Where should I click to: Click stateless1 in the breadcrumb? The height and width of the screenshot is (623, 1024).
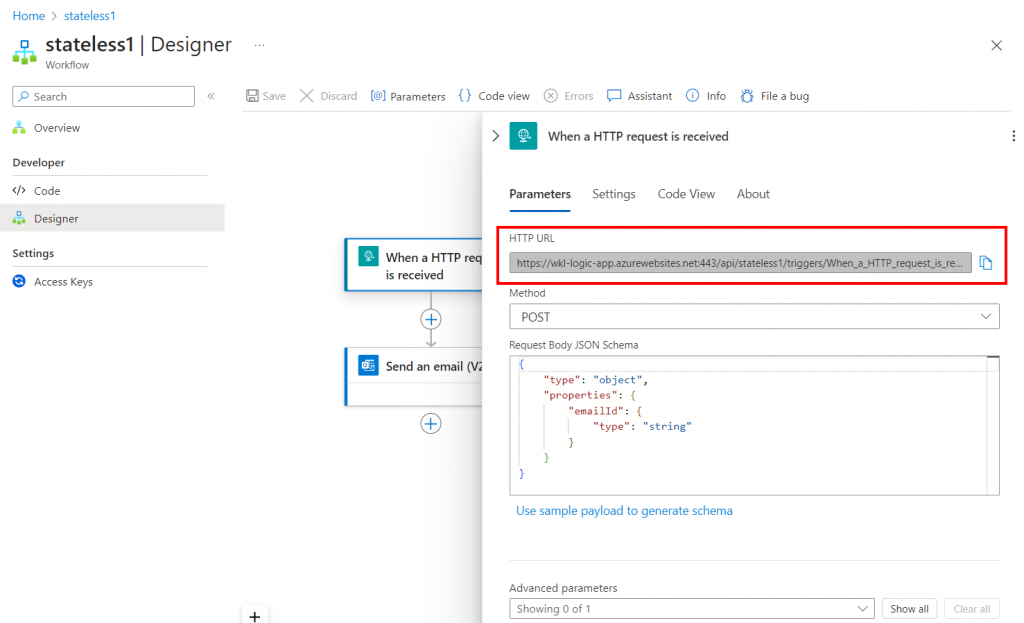coord(89,16)
